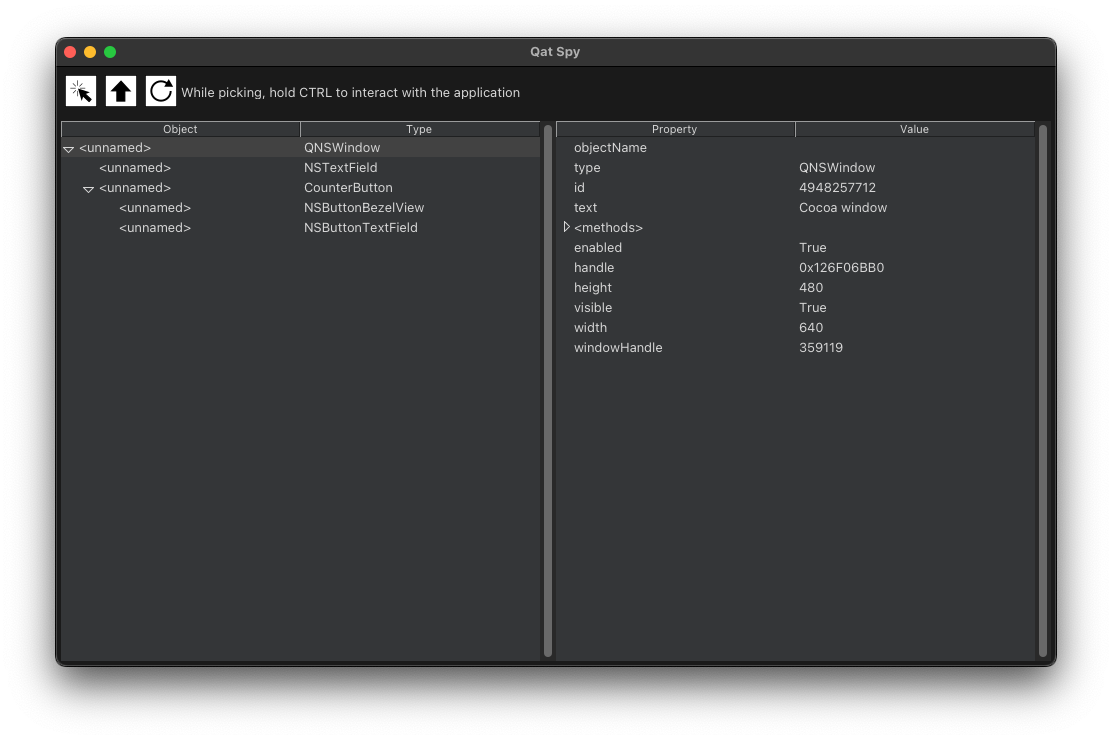Select the objectName property row
Viewport: 1112px width, 740px height.
tap(796, 148)
